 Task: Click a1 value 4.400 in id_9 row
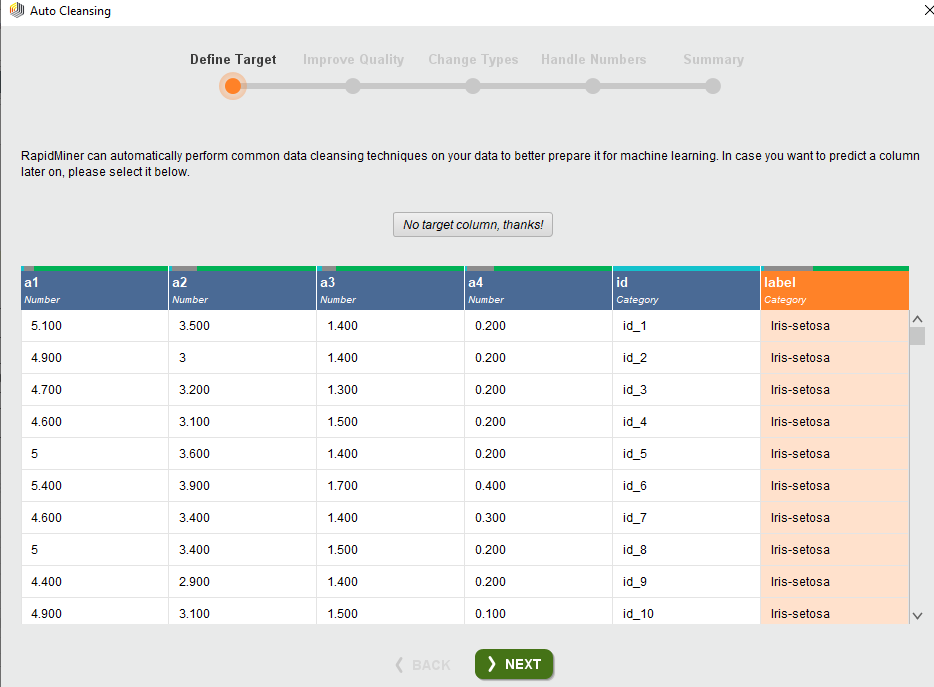point(95,582)
